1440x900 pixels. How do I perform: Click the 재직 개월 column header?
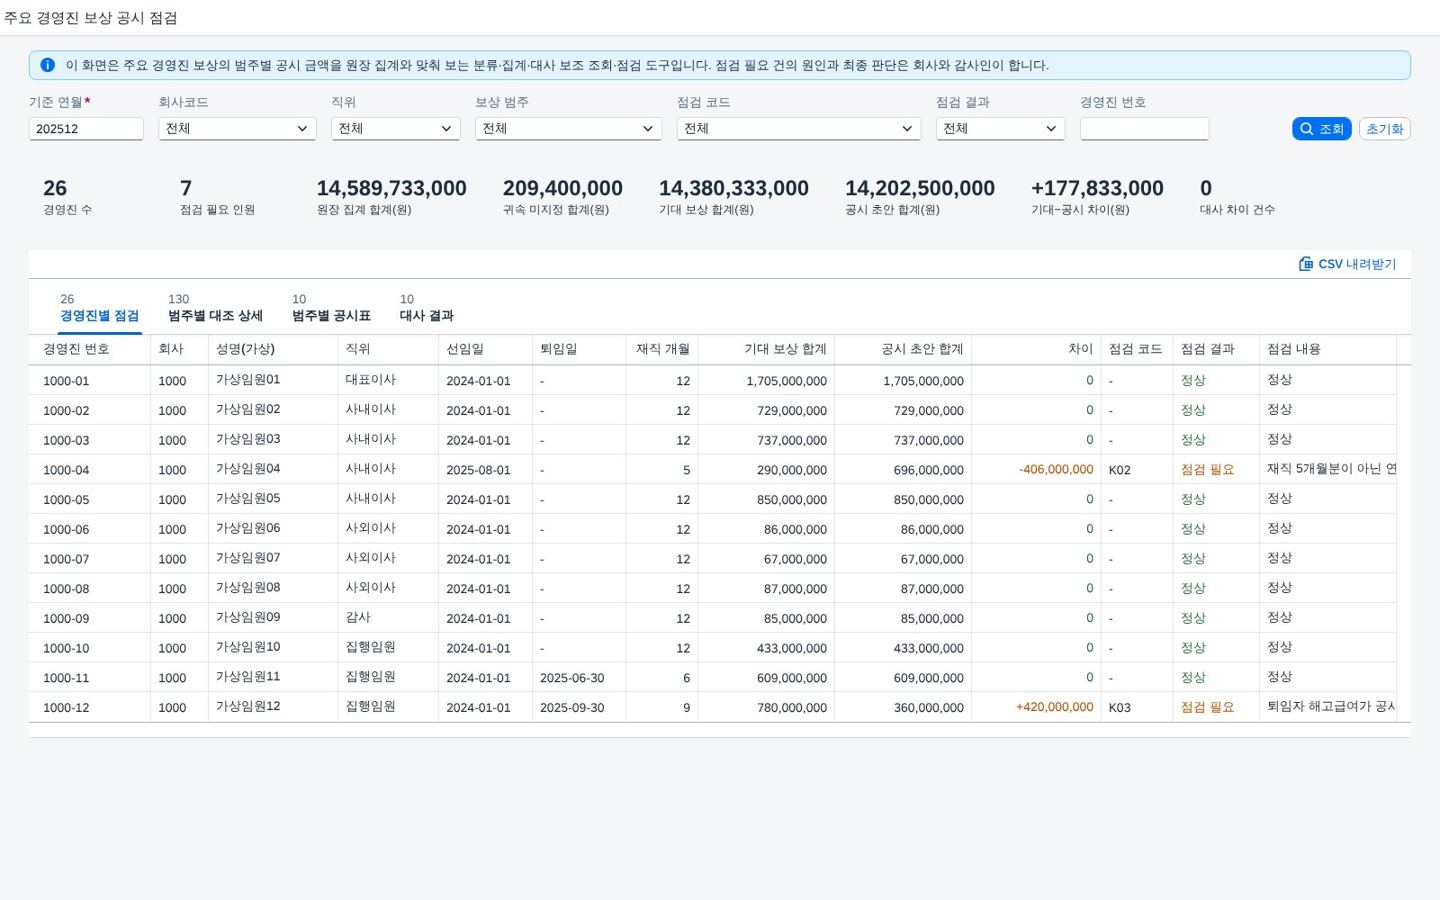point(663,349)
